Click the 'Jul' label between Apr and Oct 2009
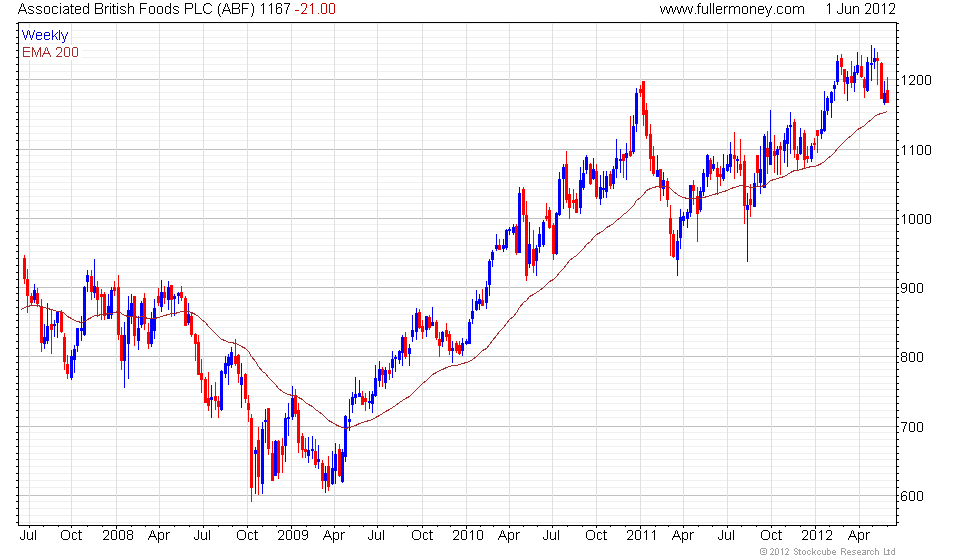980x560 pixels. point(376,535)
